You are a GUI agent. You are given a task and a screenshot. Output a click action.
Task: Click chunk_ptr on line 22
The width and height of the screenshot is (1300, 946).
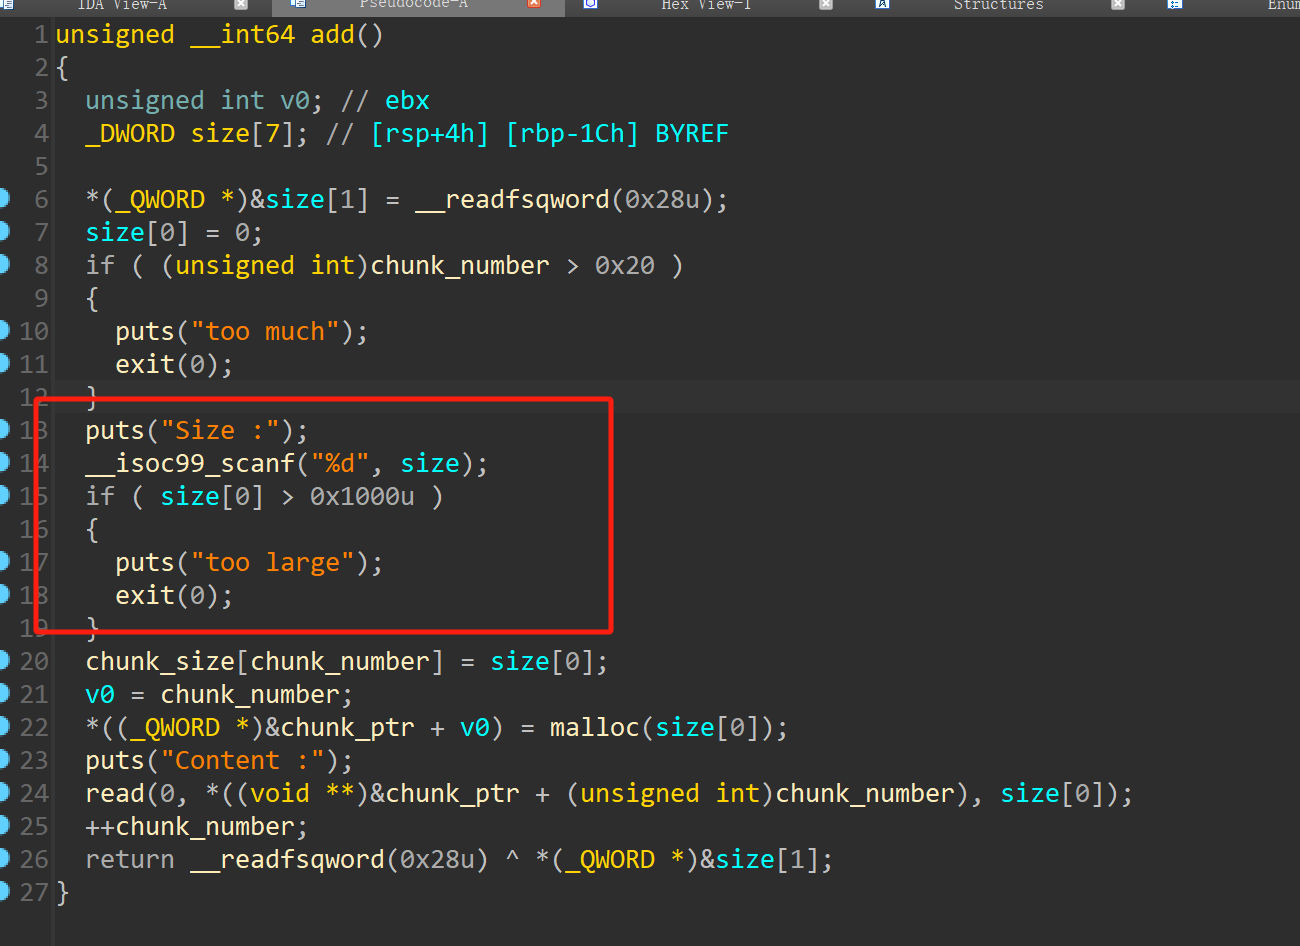pos(347,728)
